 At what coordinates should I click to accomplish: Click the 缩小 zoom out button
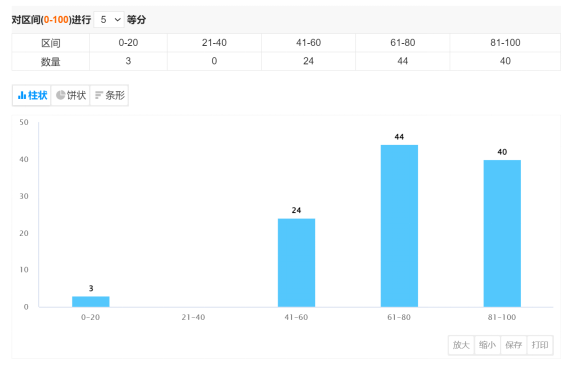pyautogui.click(x=488, y=345)
